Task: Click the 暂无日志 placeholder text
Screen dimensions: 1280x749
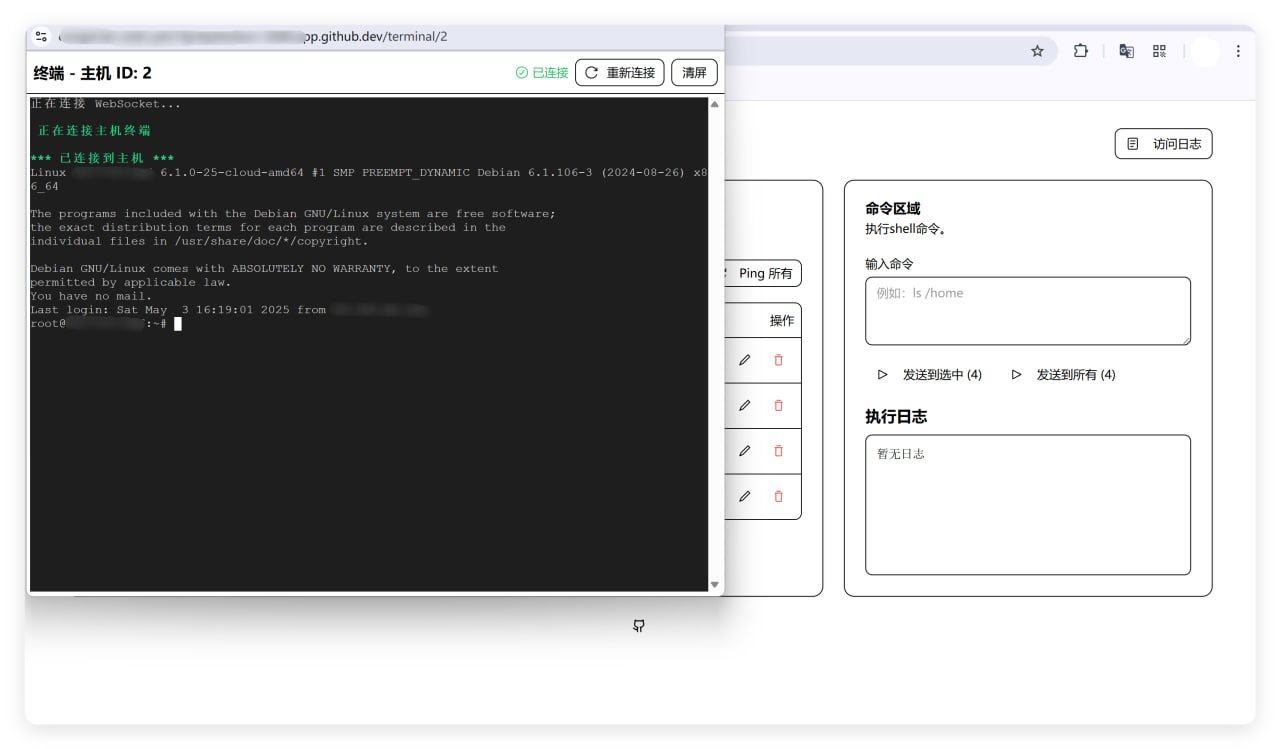Action: click(901, 454)
